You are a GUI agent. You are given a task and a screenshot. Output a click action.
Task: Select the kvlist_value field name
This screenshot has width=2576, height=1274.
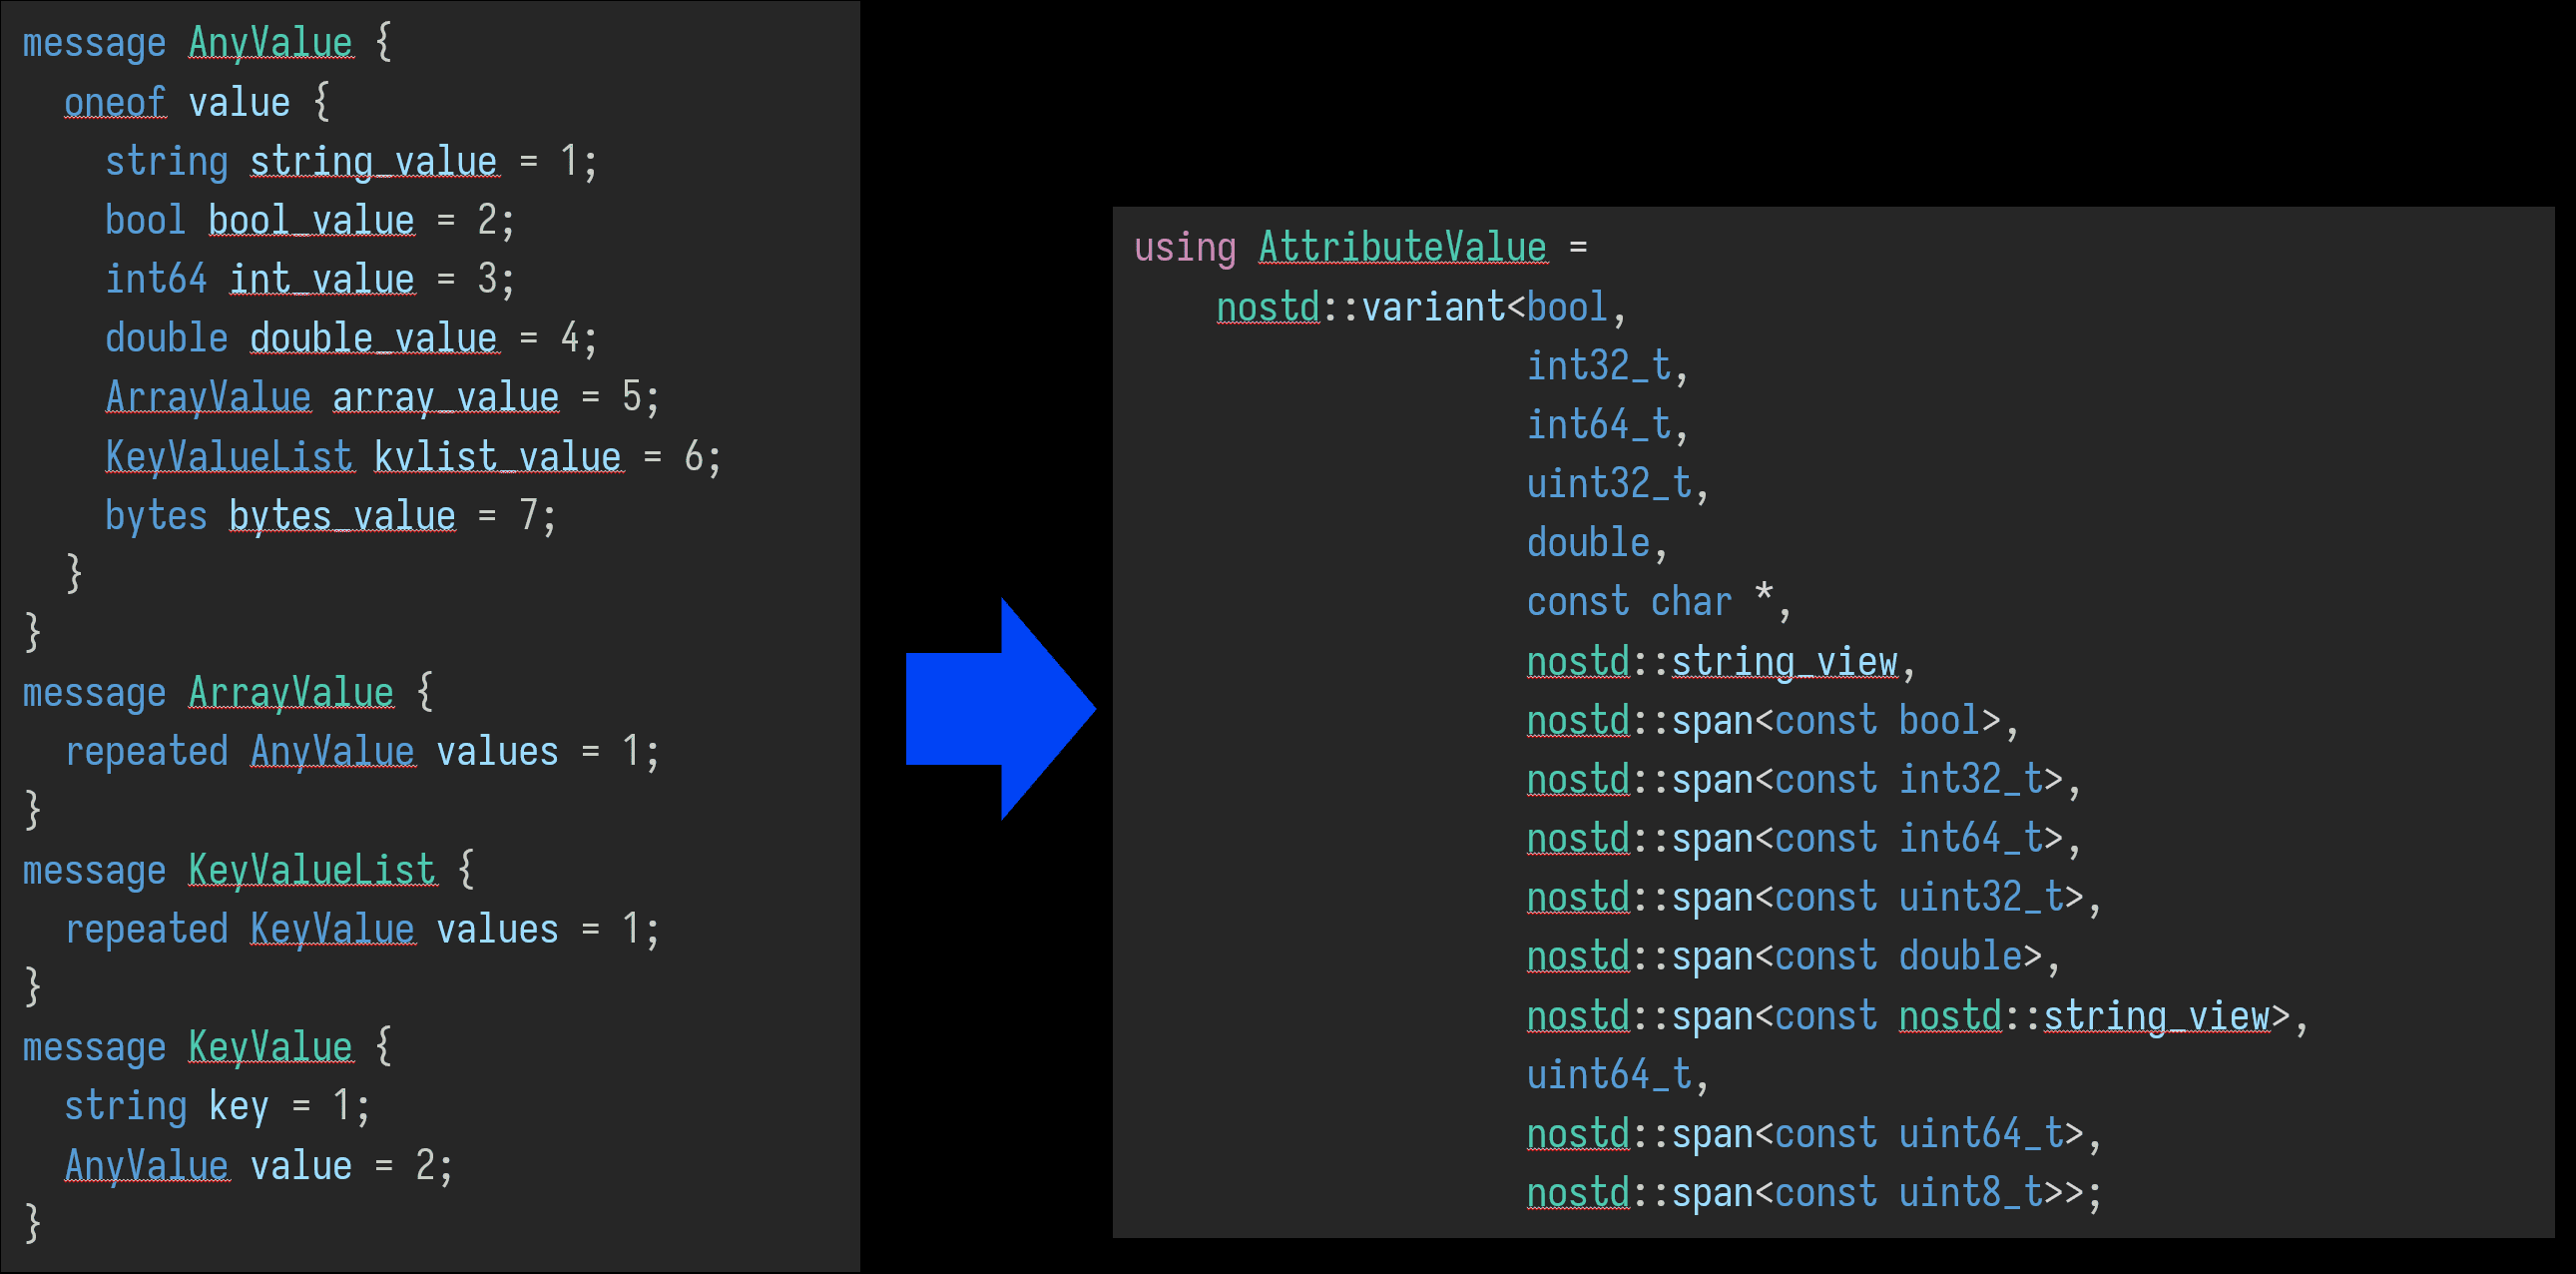click(x=498, y=457)
